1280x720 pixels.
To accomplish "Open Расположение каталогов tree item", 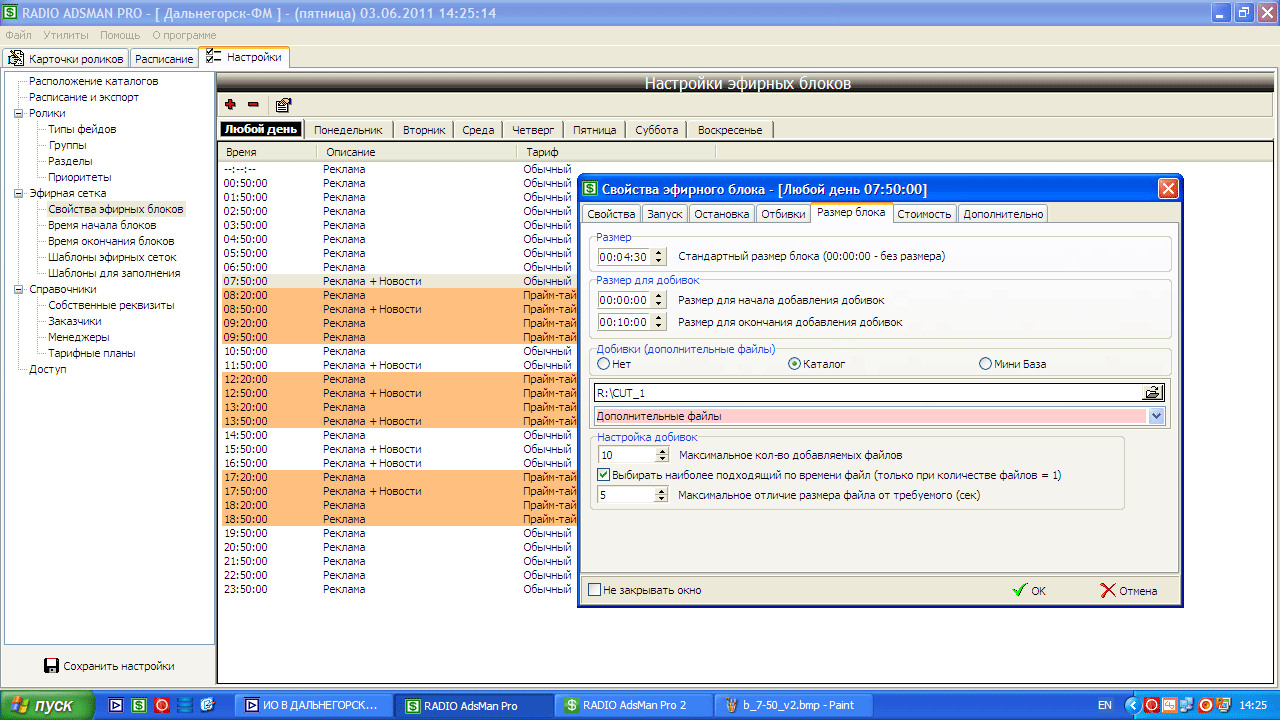I will click(x=93, y=81).
